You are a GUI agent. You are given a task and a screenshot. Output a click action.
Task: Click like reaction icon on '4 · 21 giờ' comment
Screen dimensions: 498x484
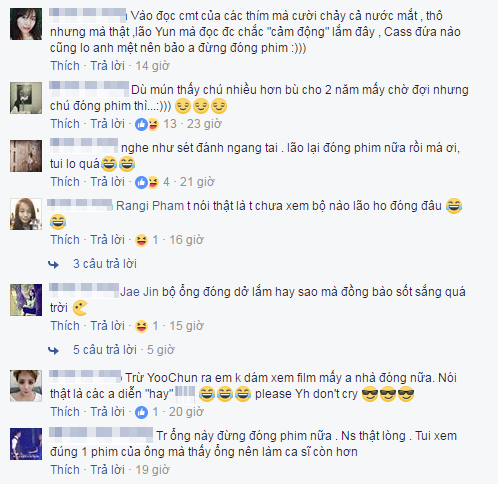141,182
